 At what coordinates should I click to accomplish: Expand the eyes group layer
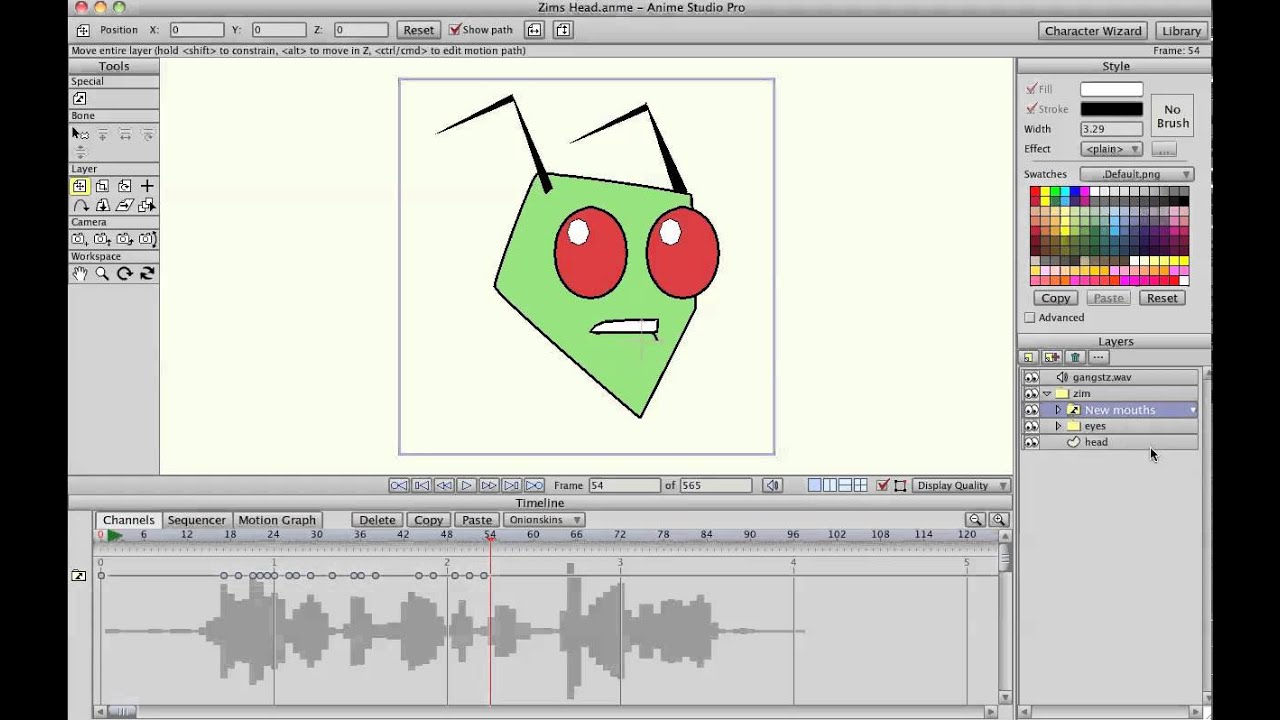coord(1058,426)
